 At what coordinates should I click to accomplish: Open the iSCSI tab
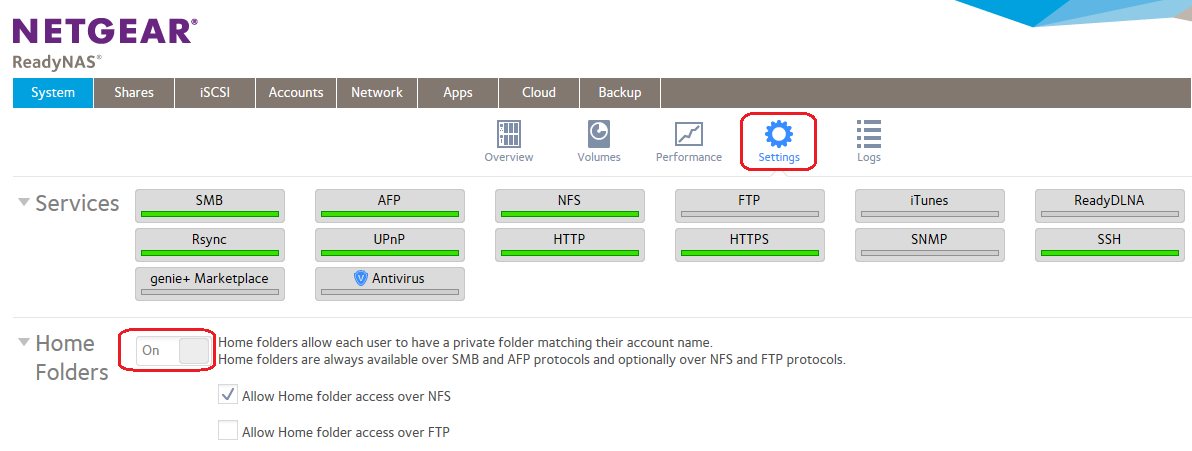(215, 93)
